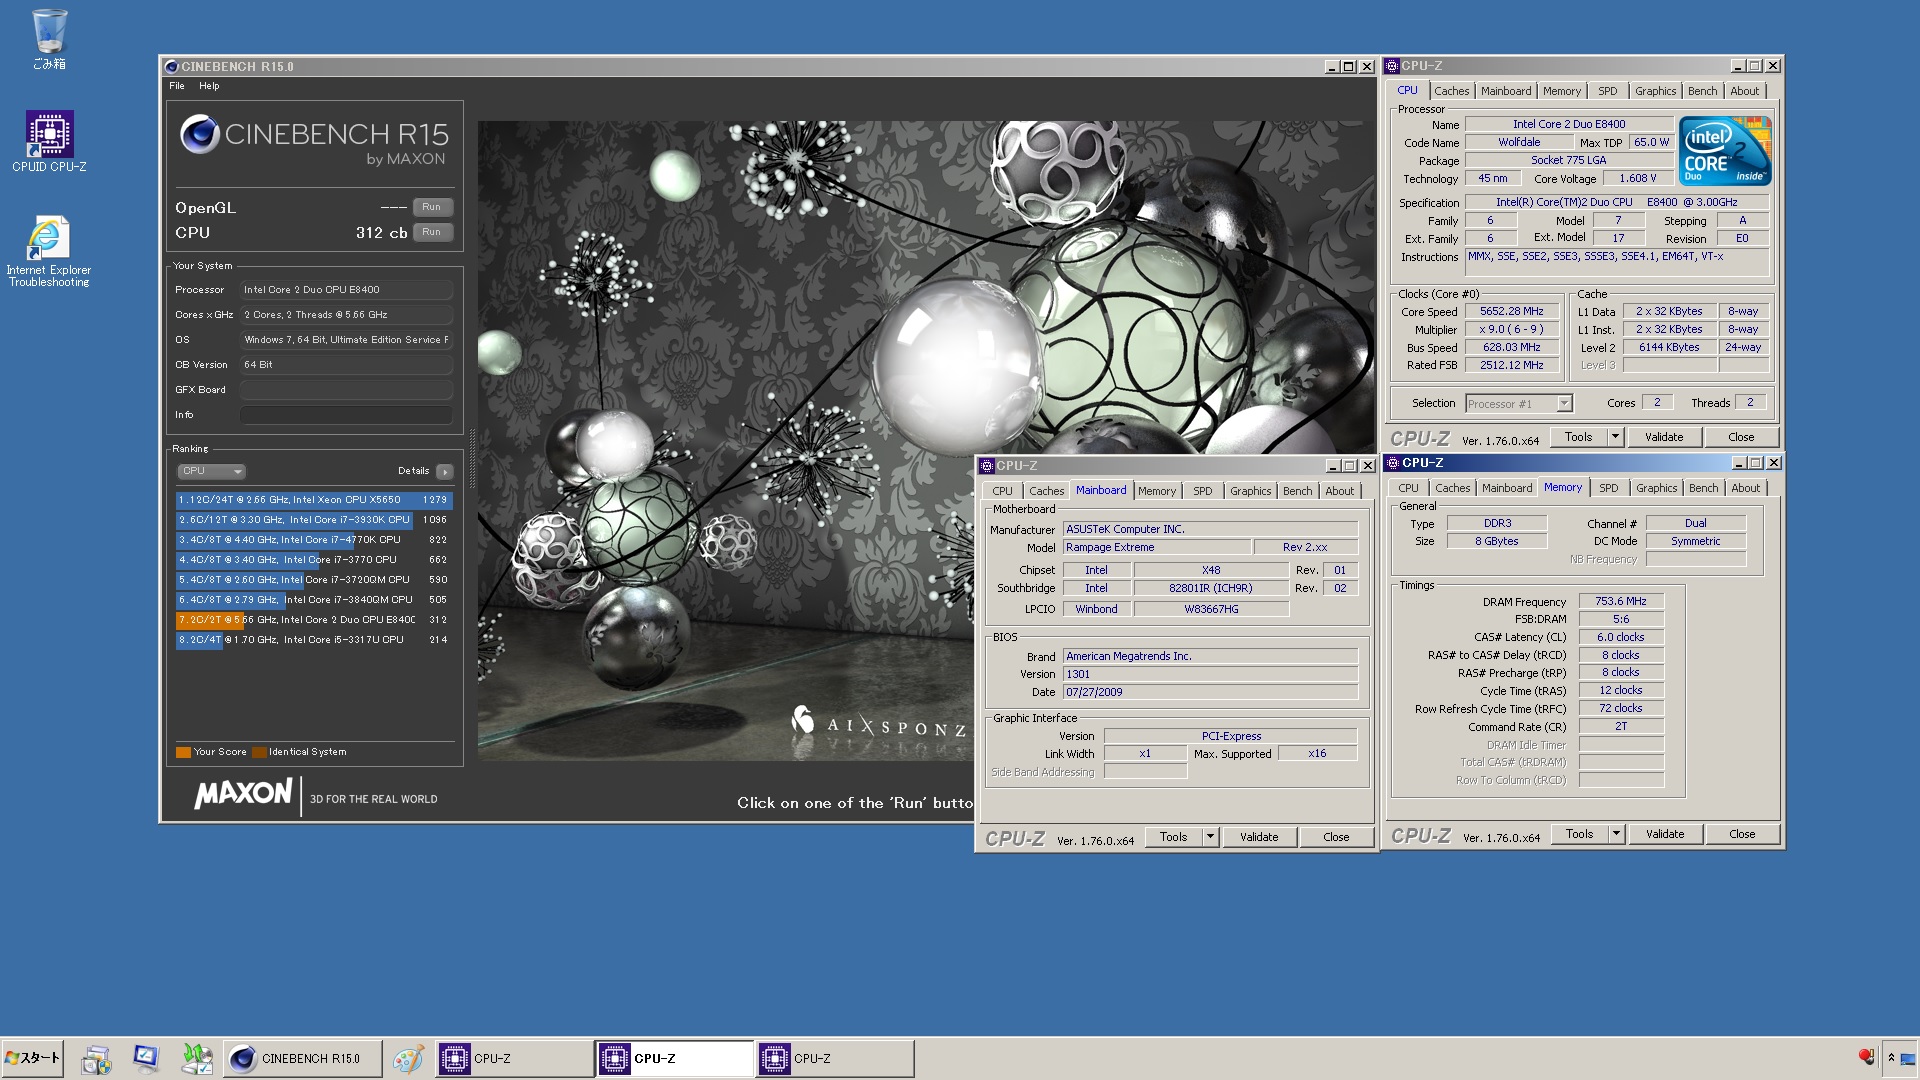Select Core i7-3840QM ranking row

(x=314, y=600)
